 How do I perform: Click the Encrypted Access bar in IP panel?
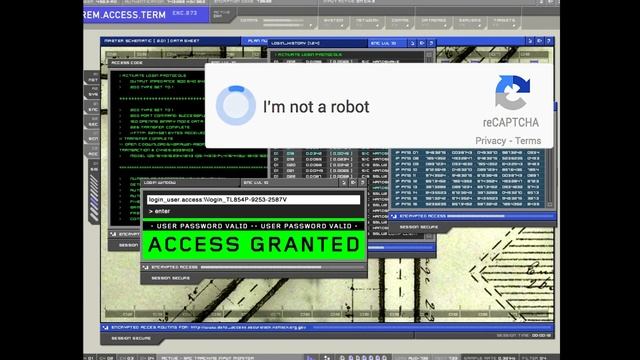[473, 216]
